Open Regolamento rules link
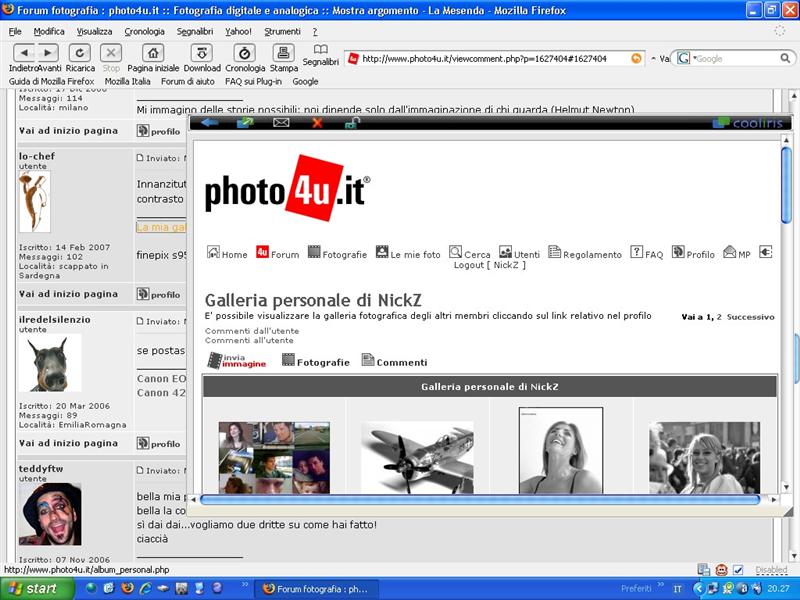The image size is (800, 600). tap(585, 253)
